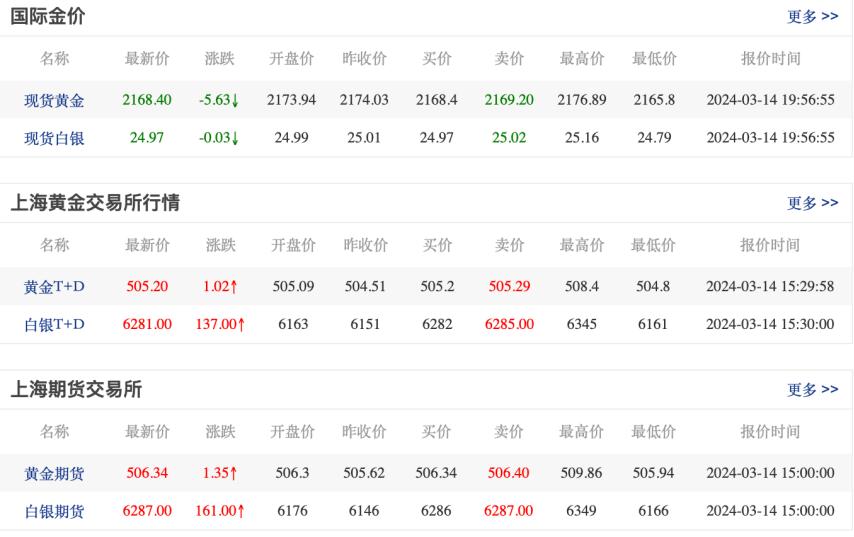854x537 pixels.
Task: Open the 黄金T+D quote link
Action: pyautogui.click(x=54, y=286)
